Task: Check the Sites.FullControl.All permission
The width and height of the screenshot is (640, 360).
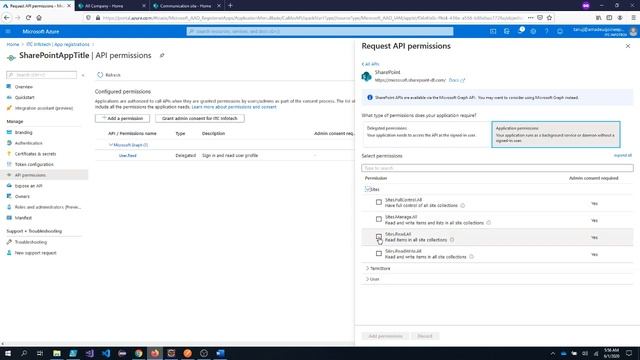Action: point(379,202)
